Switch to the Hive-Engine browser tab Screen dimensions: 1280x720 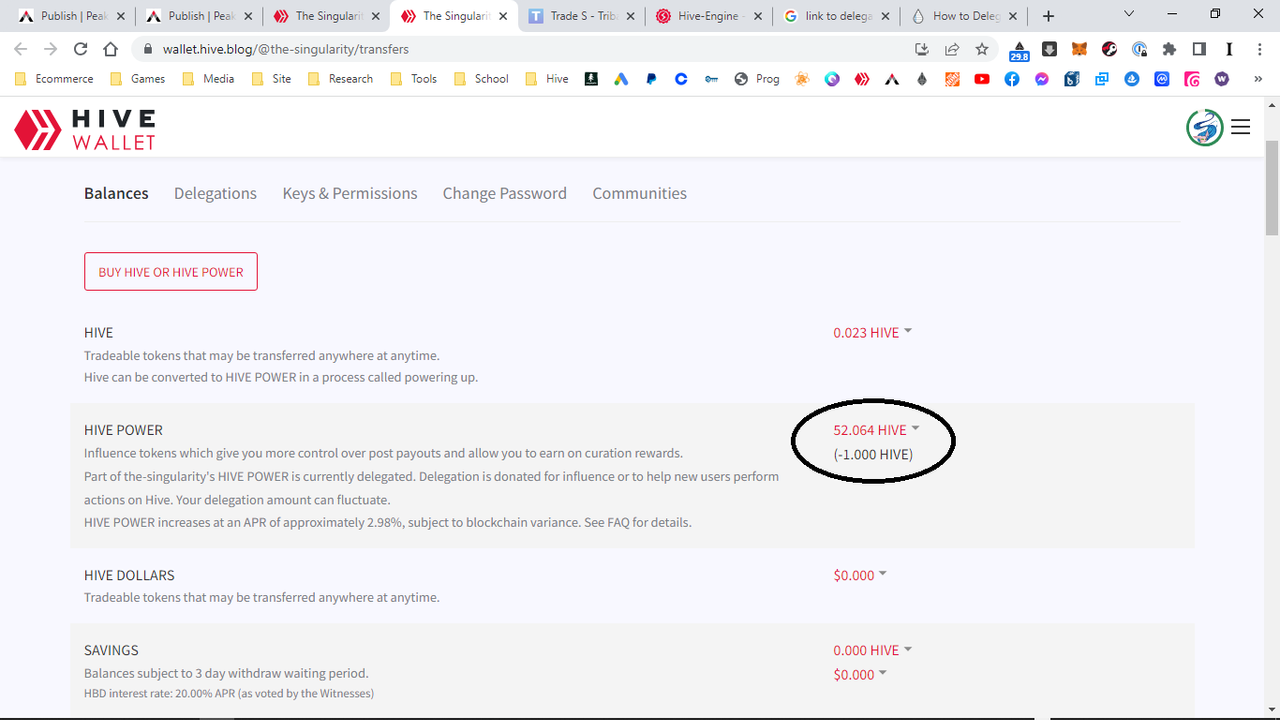pos(707,16)
